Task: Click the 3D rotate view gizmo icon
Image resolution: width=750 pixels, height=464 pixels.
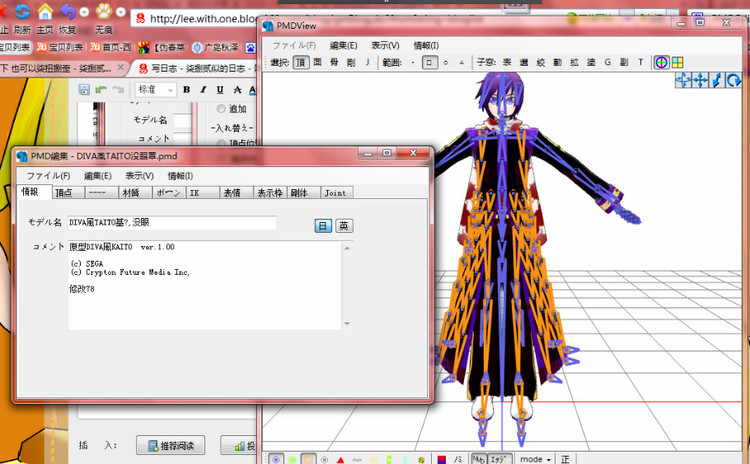Action: click(x=683, y=80)
